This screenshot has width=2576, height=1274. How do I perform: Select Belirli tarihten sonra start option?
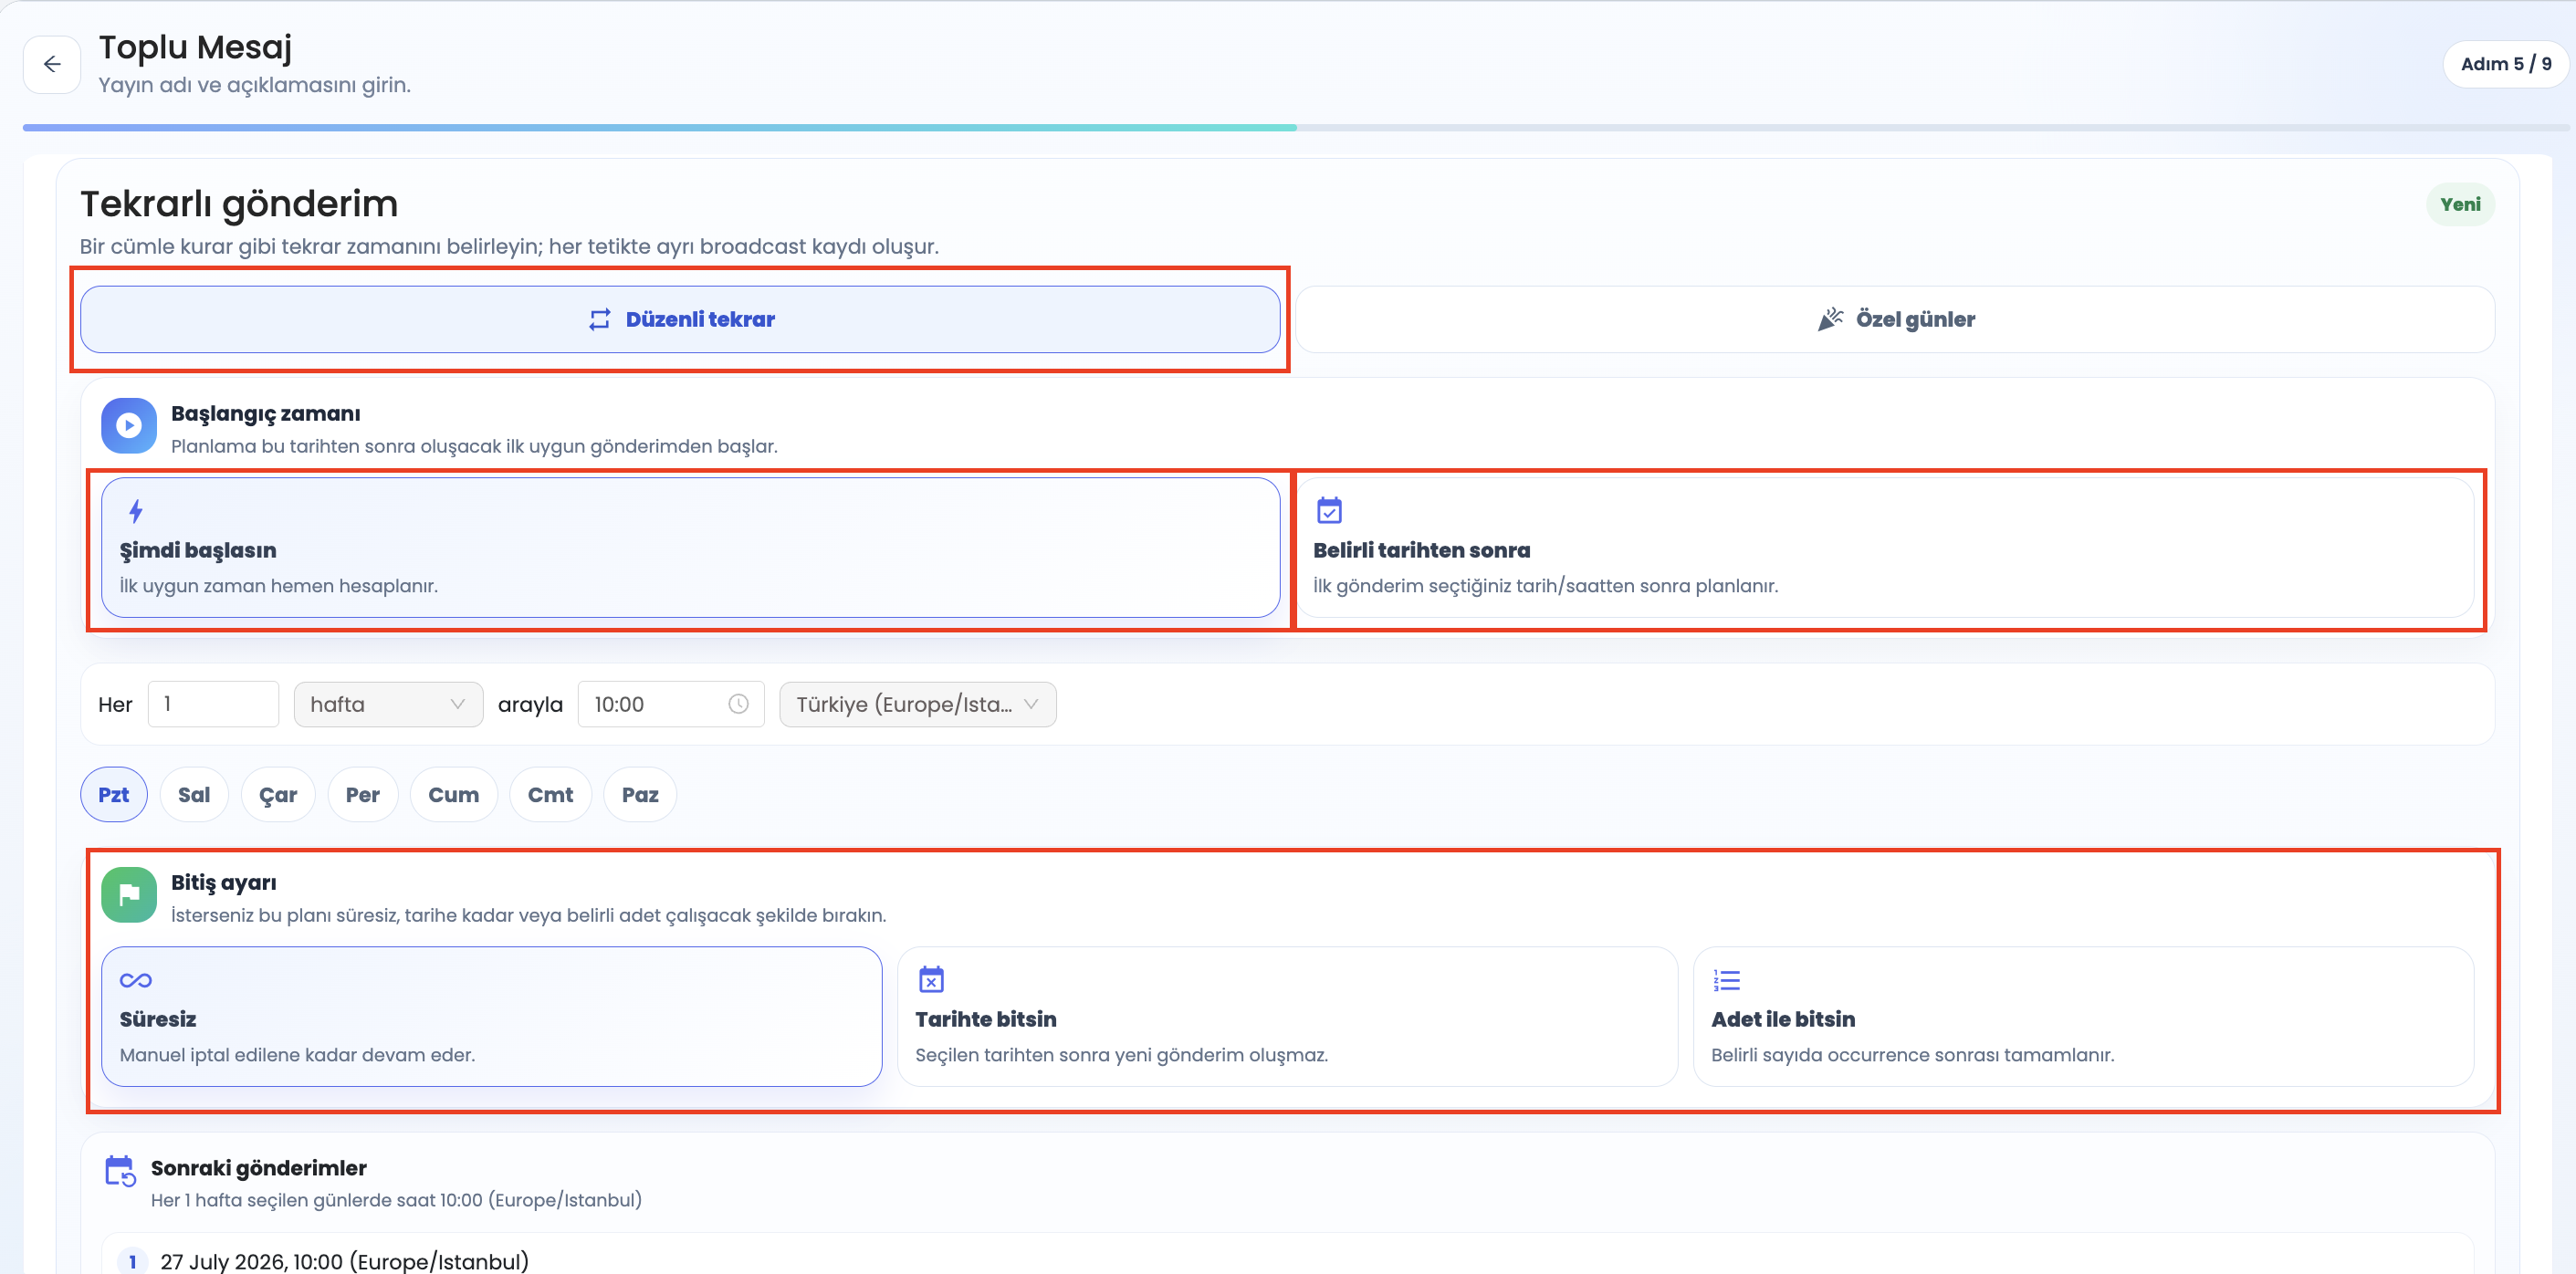point(1885,547)
